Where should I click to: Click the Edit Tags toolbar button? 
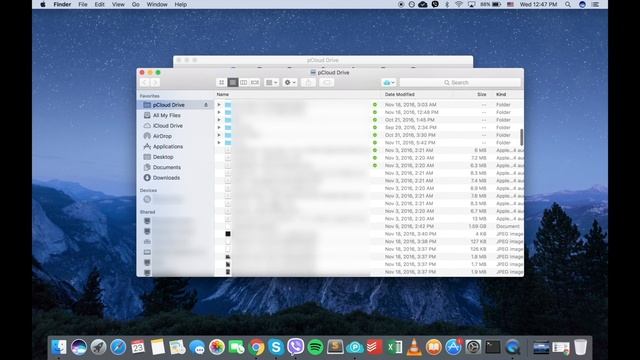[326, 82]
